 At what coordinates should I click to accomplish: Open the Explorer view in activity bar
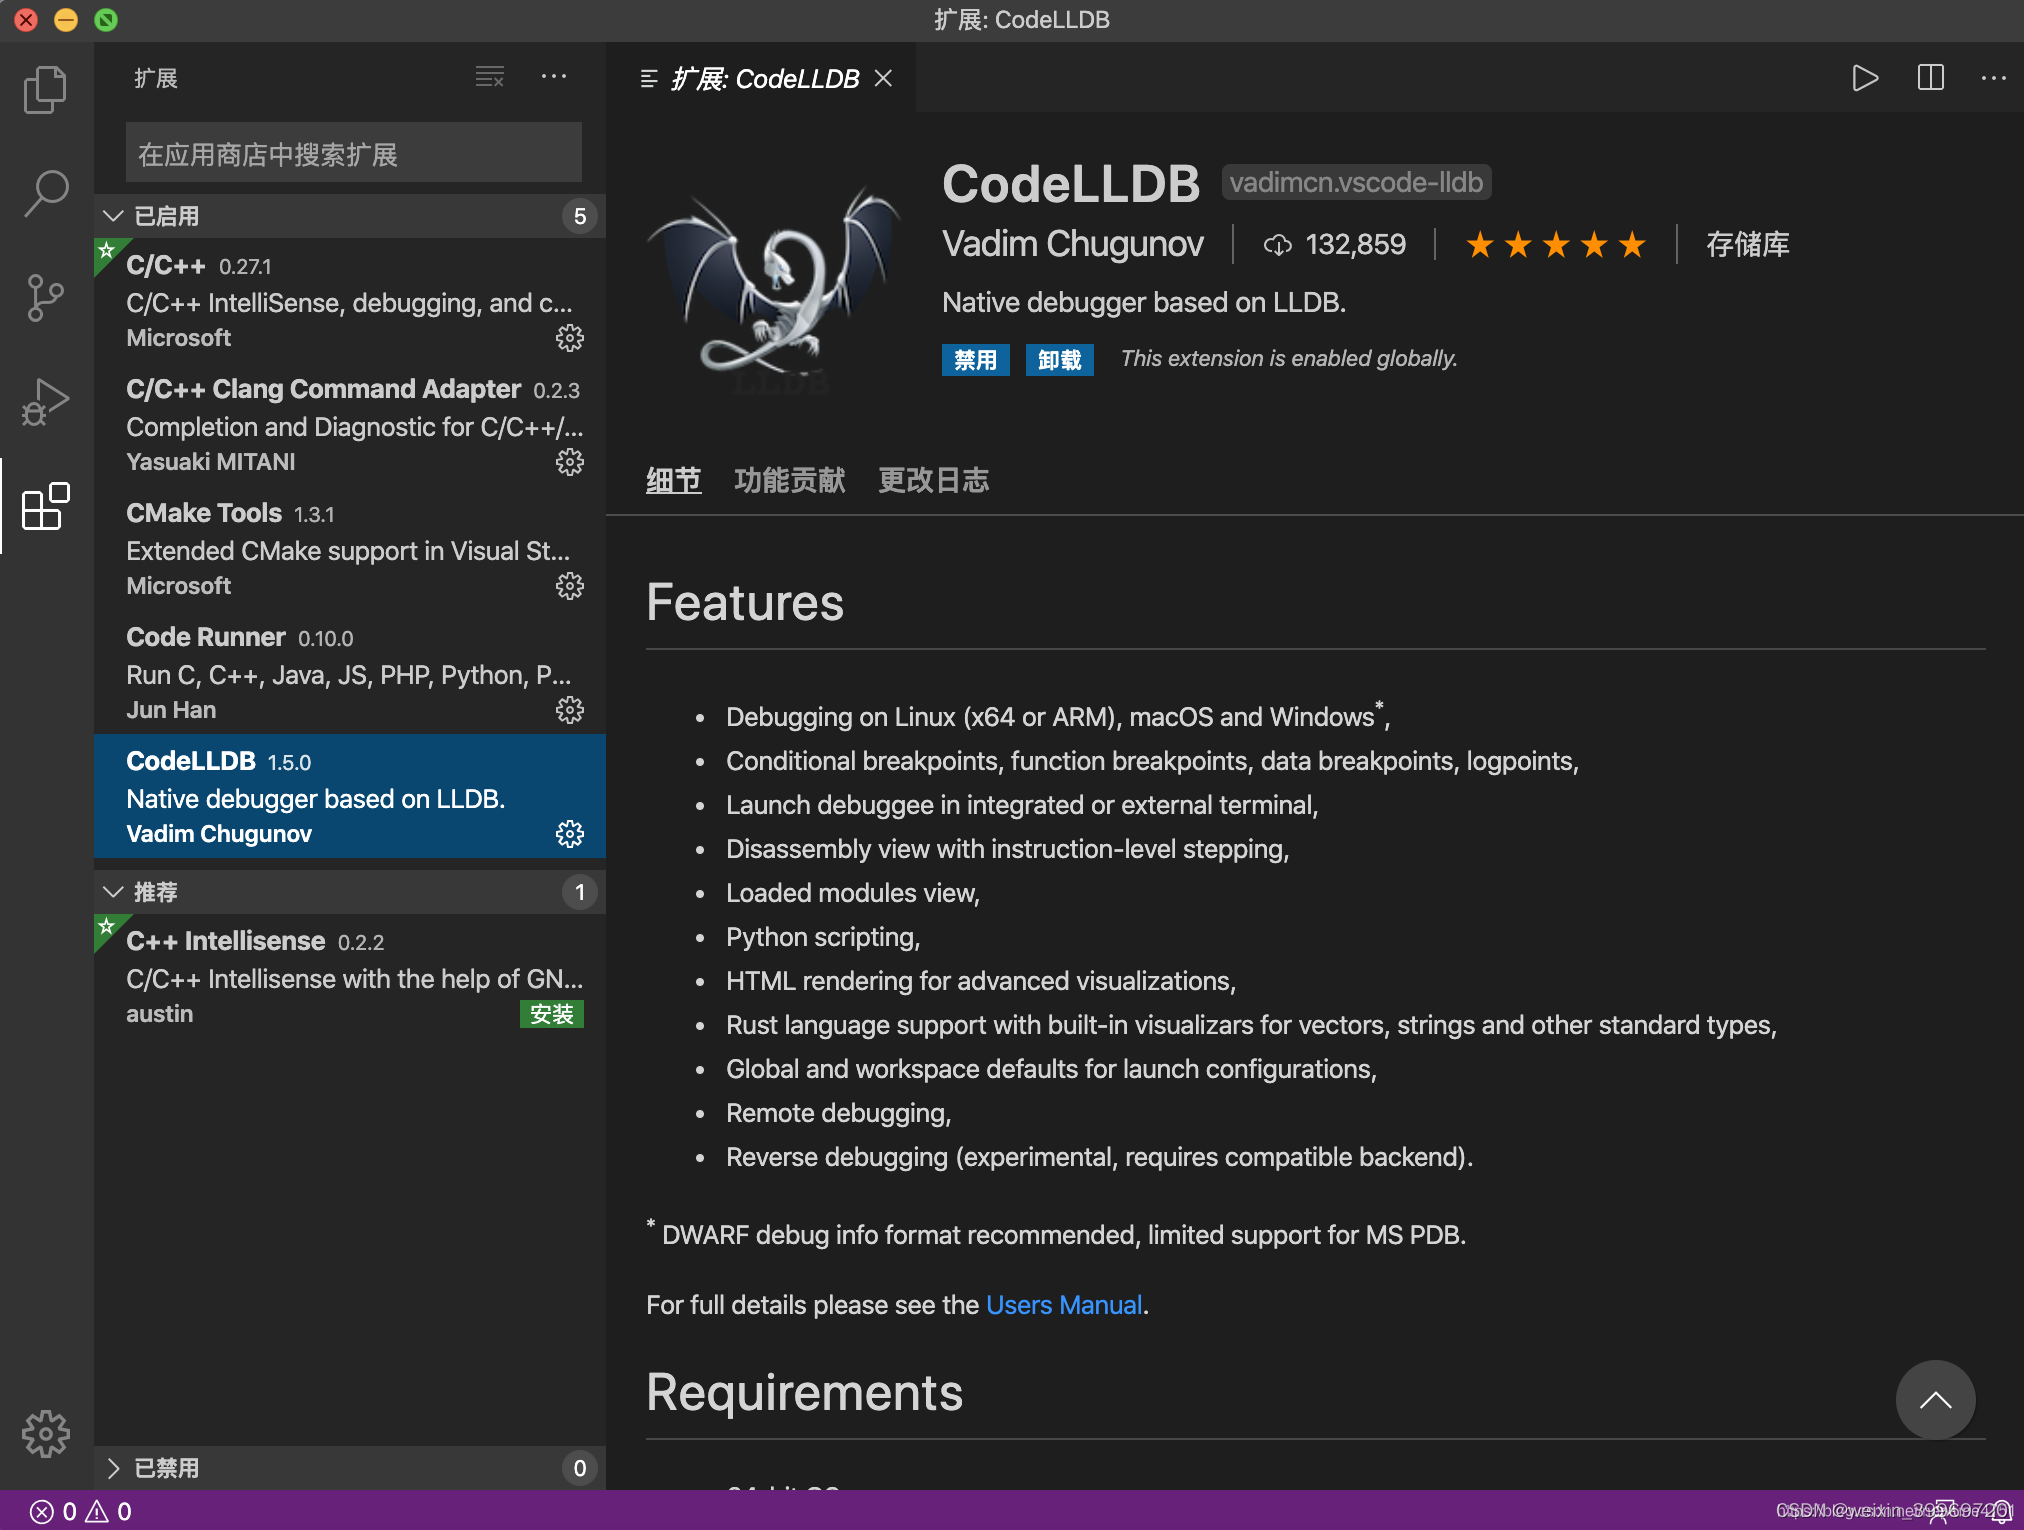[x=45, y=90]
